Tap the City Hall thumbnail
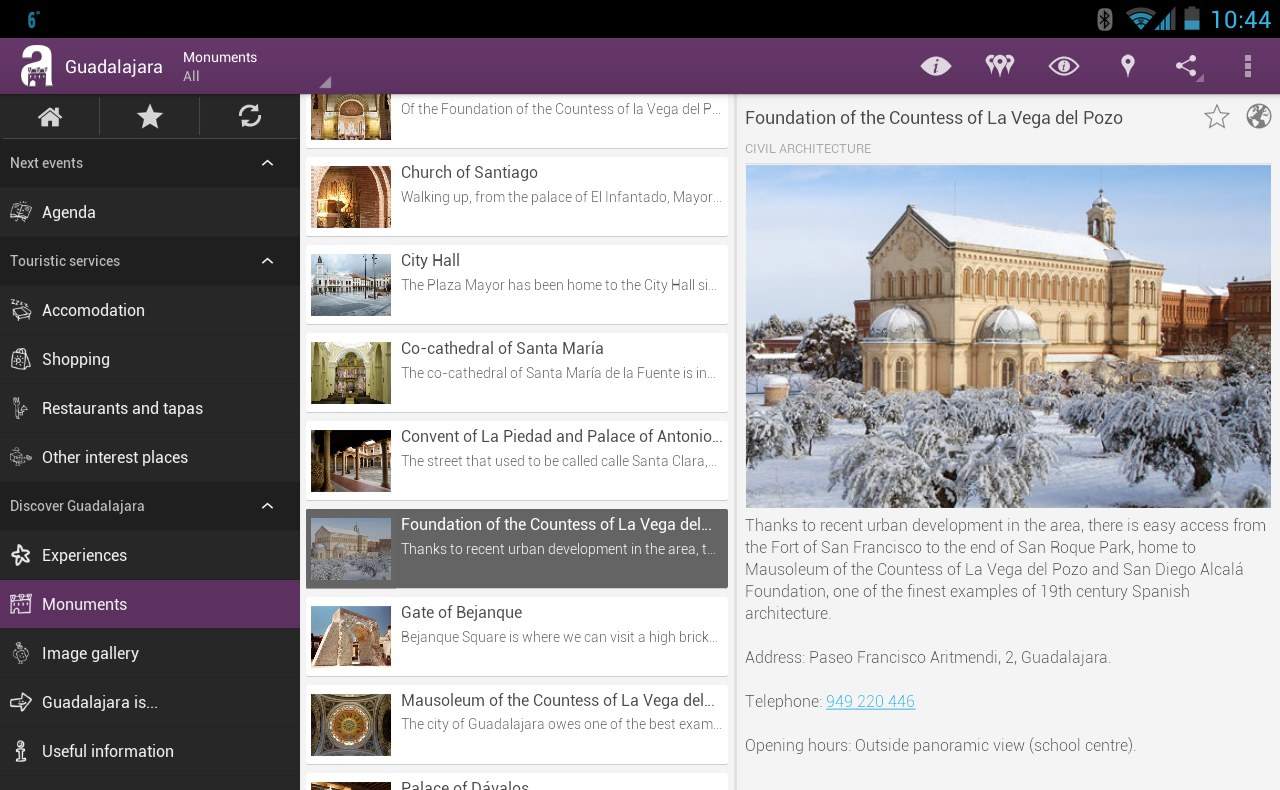Screen dimensions: 1280x790 (351, 285)
